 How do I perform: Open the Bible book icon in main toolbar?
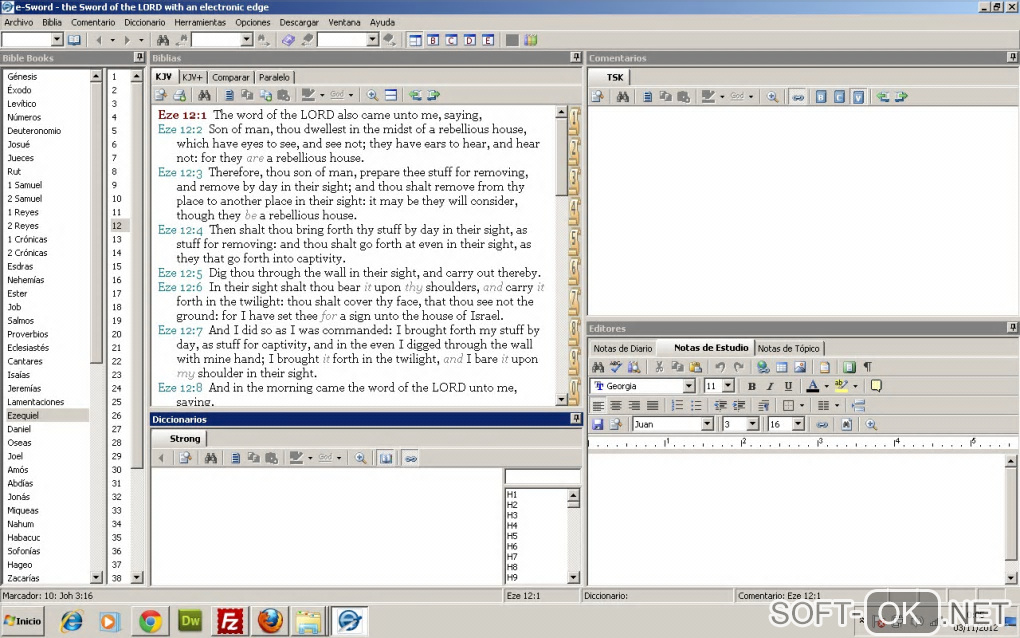[75, 40]
